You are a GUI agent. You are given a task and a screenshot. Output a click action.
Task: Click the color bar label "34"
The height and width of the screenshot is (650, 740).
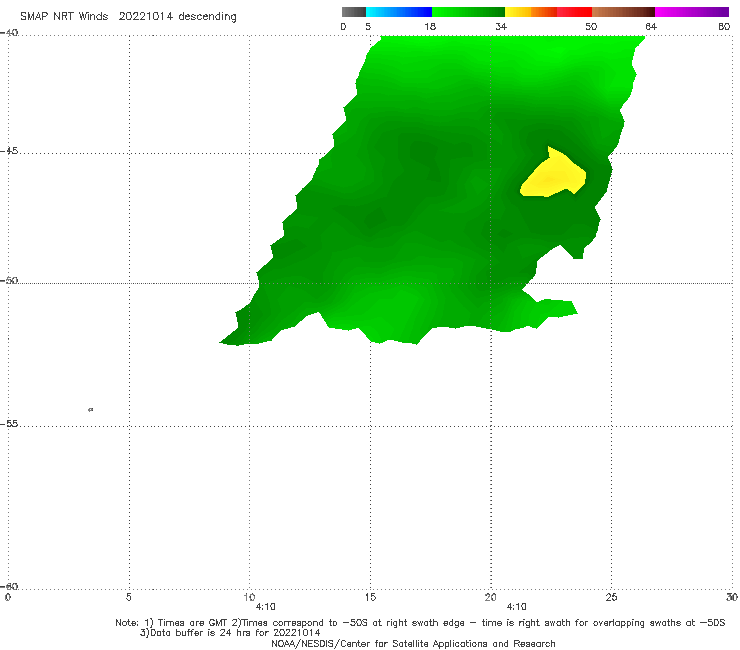pyautogui.click(x=501, y=26)
